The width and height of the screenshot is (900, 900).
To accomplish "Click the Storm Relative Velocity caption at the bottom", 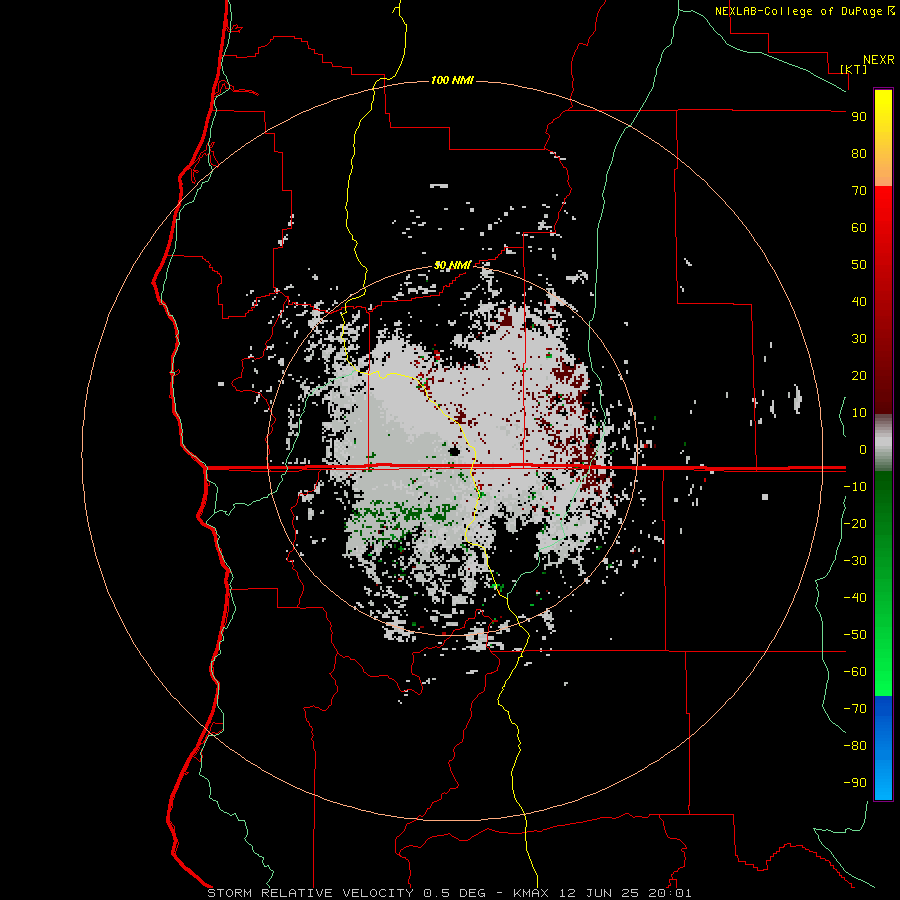I will pos(449,893).
